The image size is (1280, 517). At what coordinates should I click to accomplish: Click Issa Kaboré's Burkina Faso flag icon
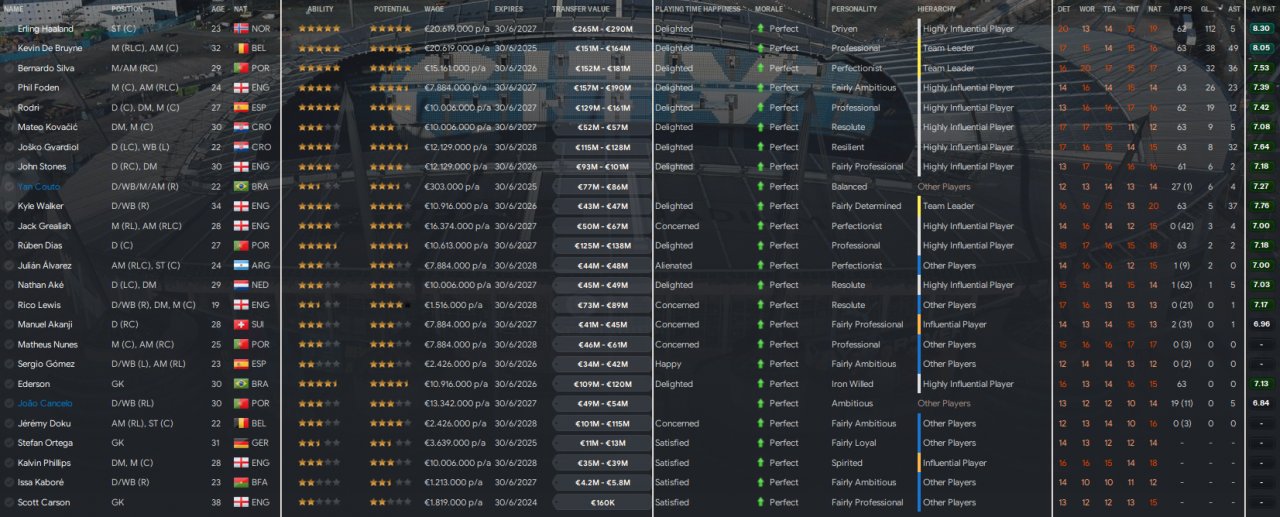pyautogui.click(x=241, y=482)
